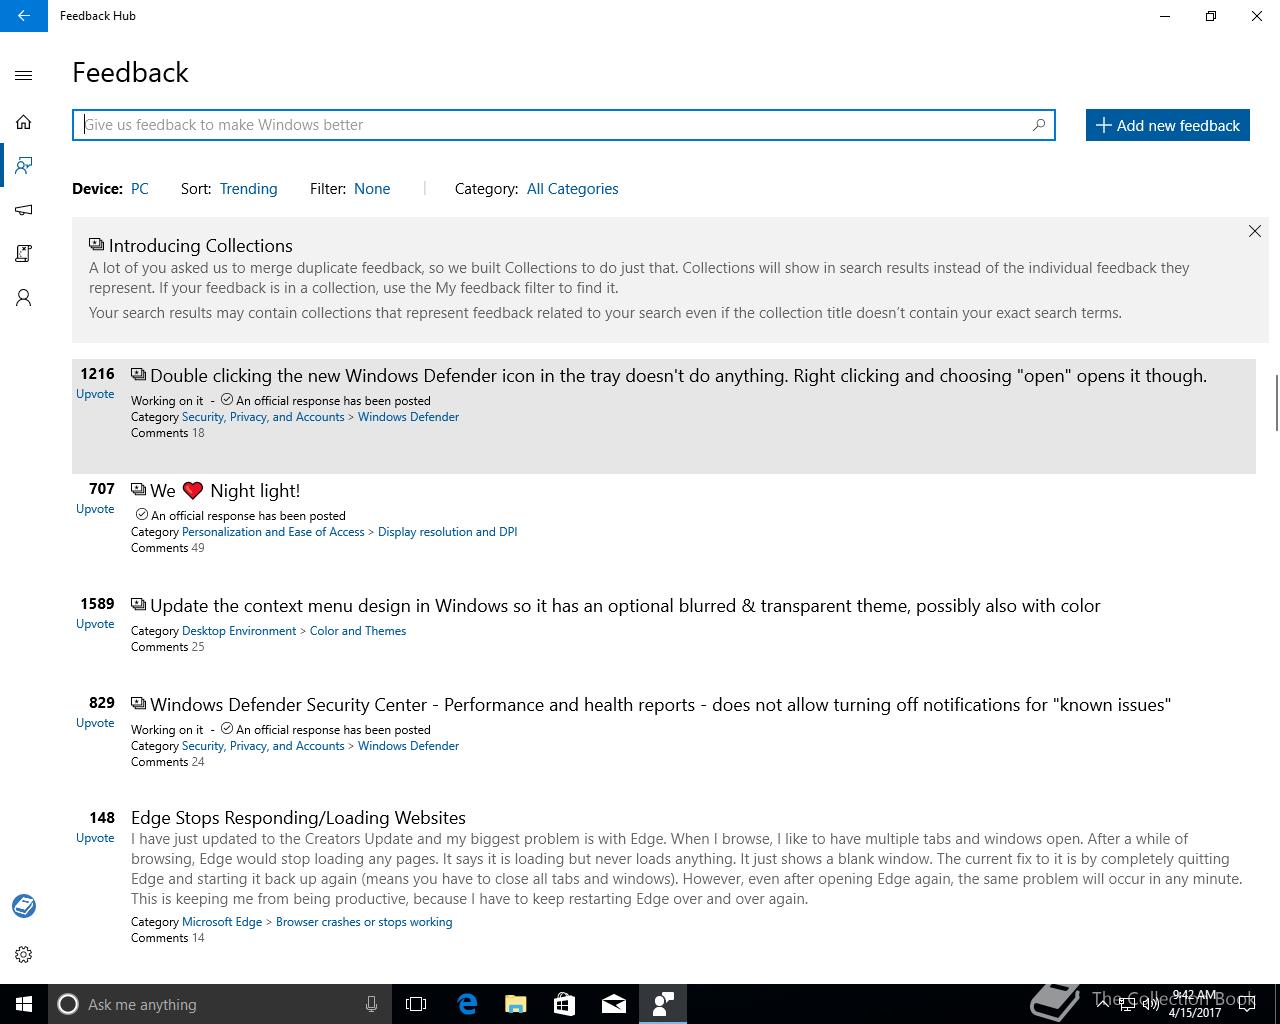1280x1024 pixels.
Task: Upvote the Night light feedback
Action: pyautogui.click(x=95, y=509)
